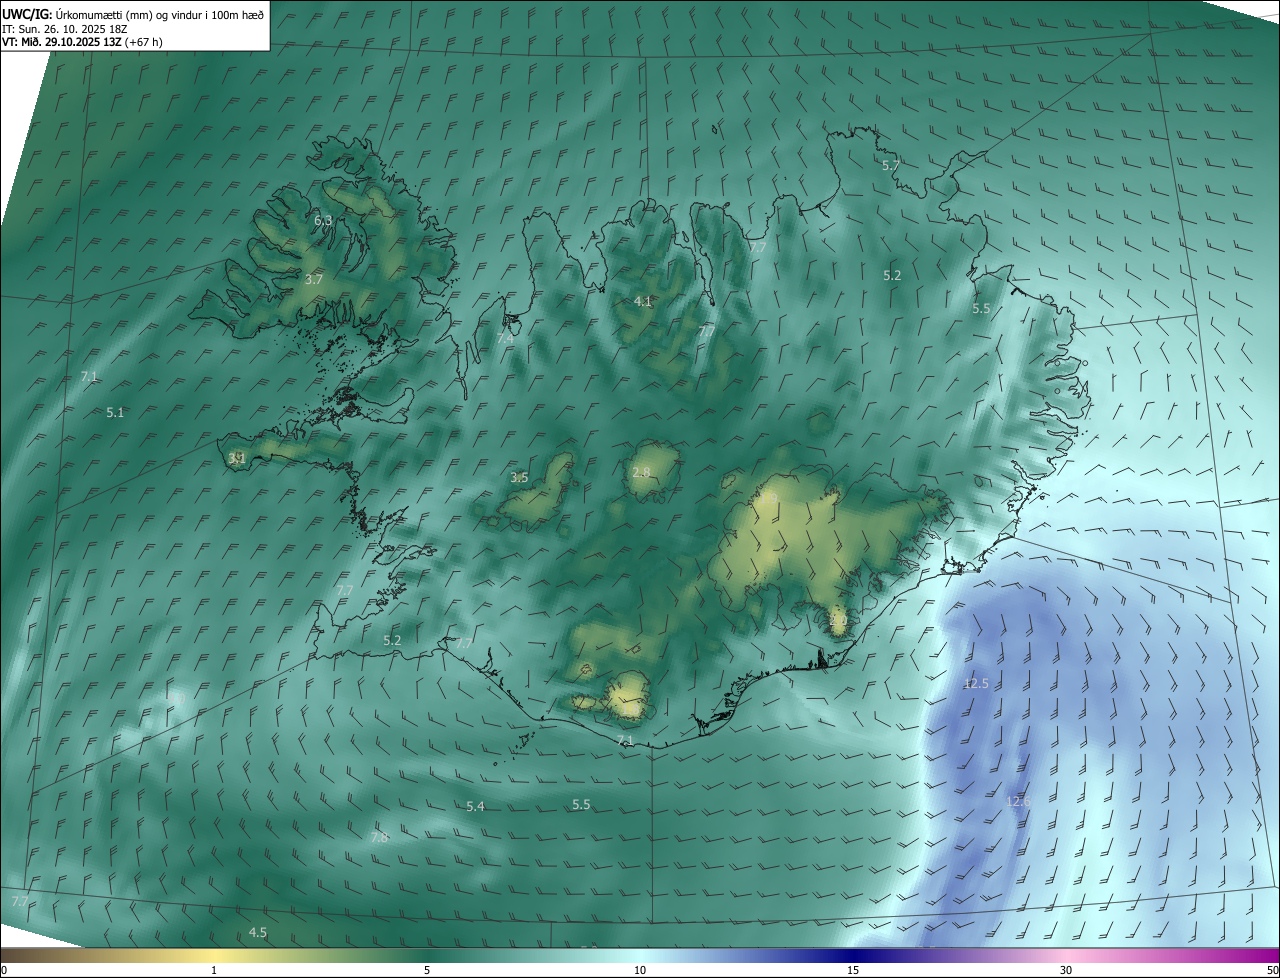Click the 12.6 value label in the blue area
Screen dimensions: 1280x978
point(1018,801)
